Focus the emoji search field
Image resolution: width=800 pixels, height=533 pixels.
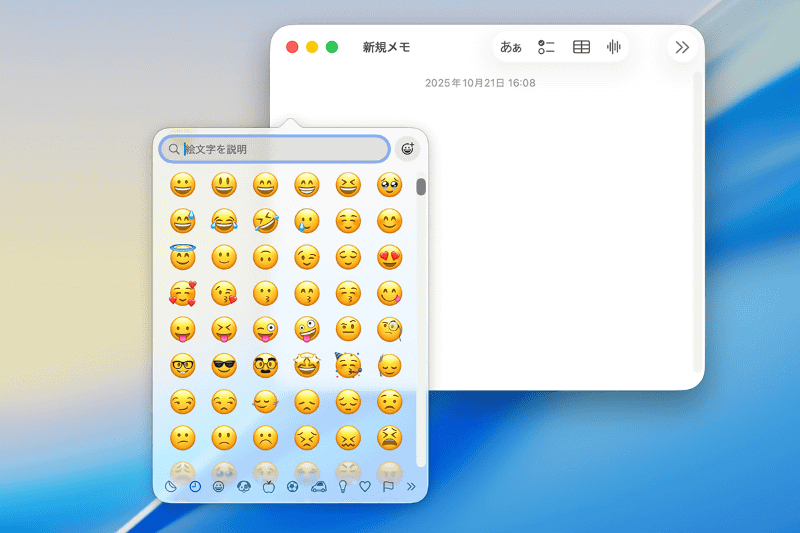(x=274, y=149)
